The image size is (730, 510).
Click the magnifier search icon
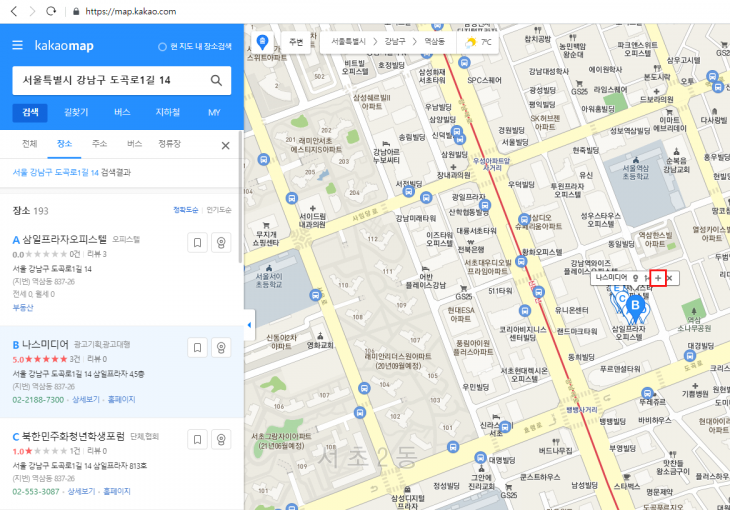pyautogui.click(x=215, y=80)
